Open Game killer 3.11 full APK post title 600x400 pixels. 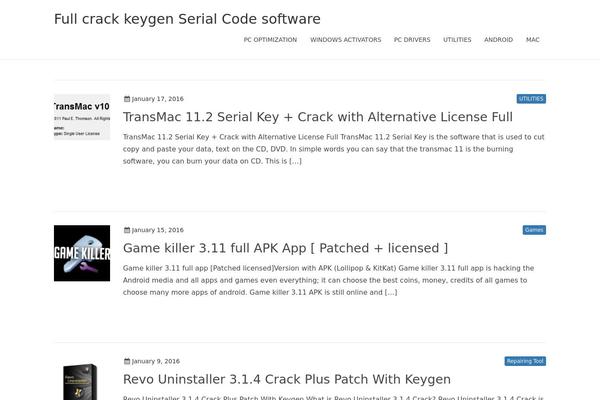click(285, 248)
